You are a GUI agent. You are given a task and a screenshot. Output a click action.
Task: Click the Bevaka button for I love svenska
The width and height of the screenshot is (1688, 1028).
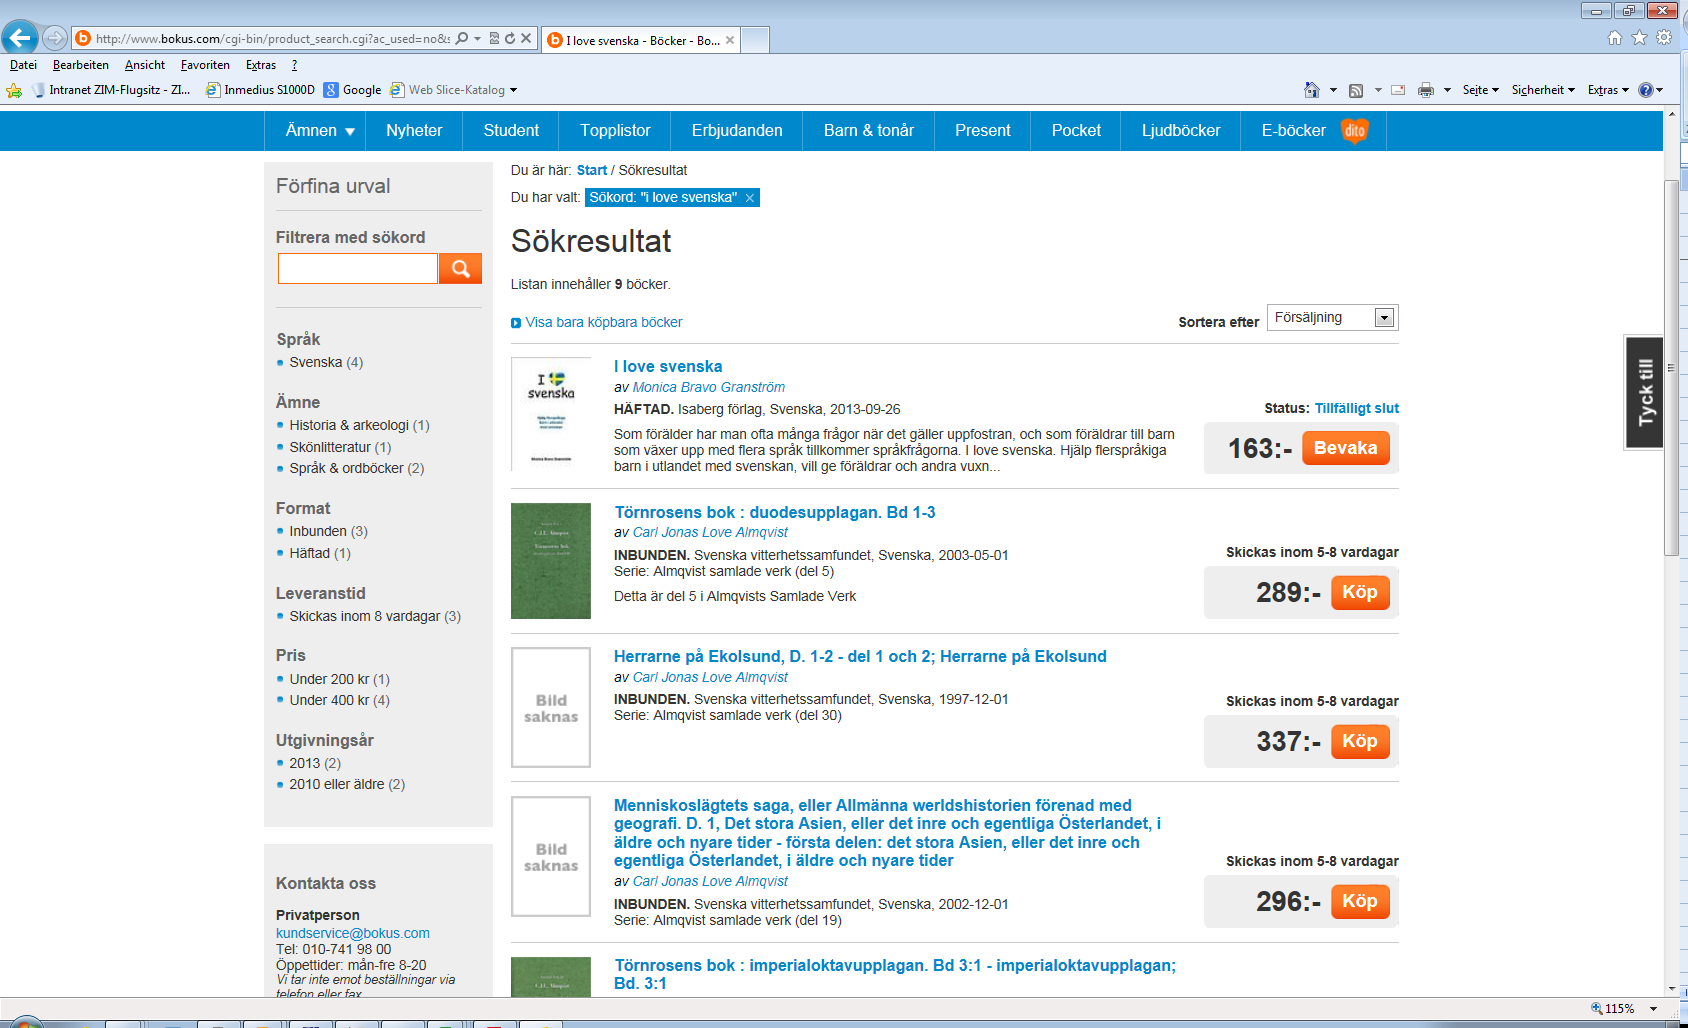[1345, 448]
